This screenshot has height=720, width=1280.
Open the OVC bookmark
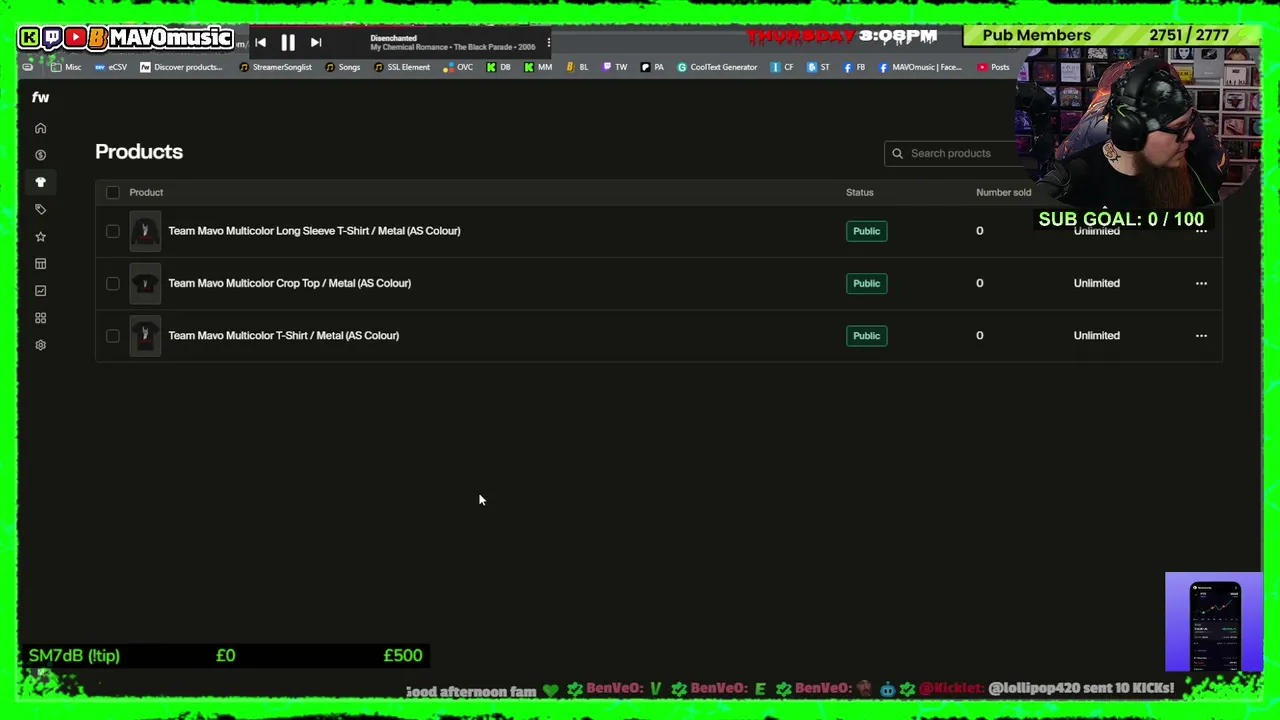point(458,67)
